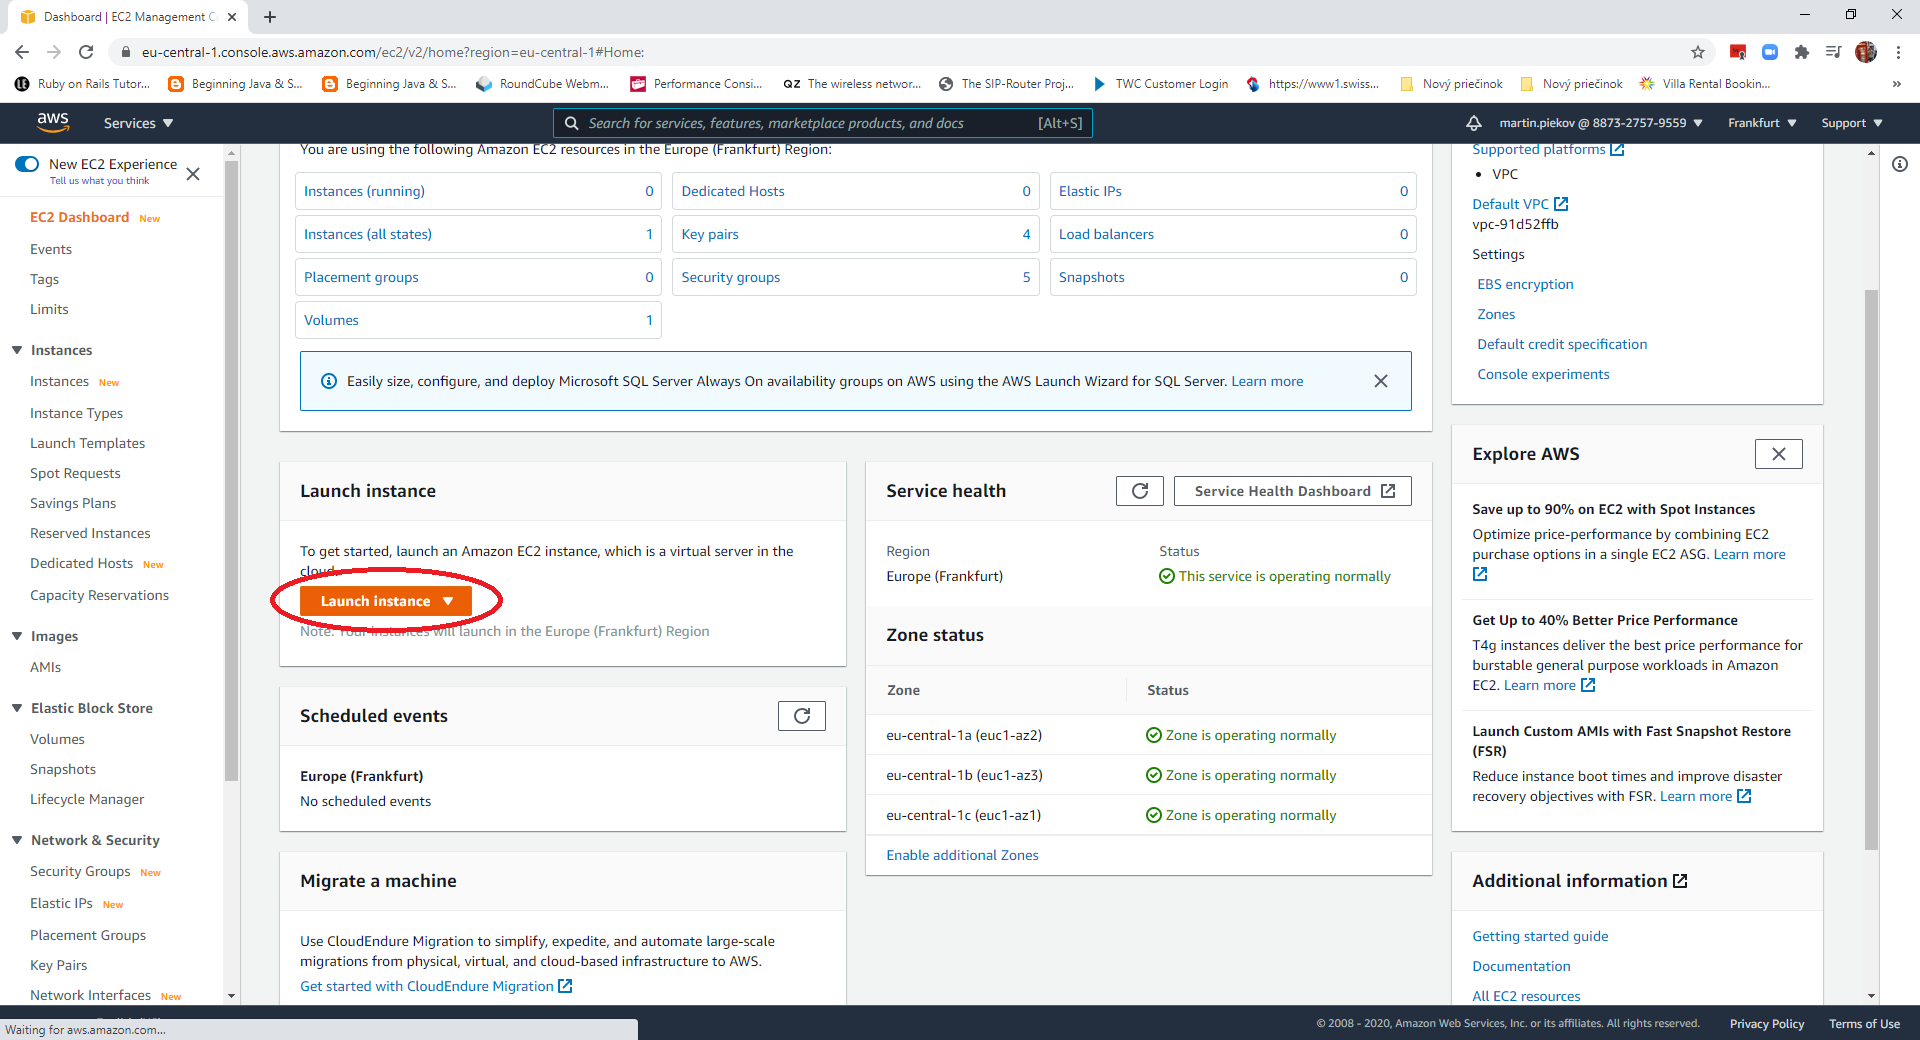The height and width of the screenshot is (1040, 1920).
Task: Open the Frankfurt region selector
Action: [1762, 123]
